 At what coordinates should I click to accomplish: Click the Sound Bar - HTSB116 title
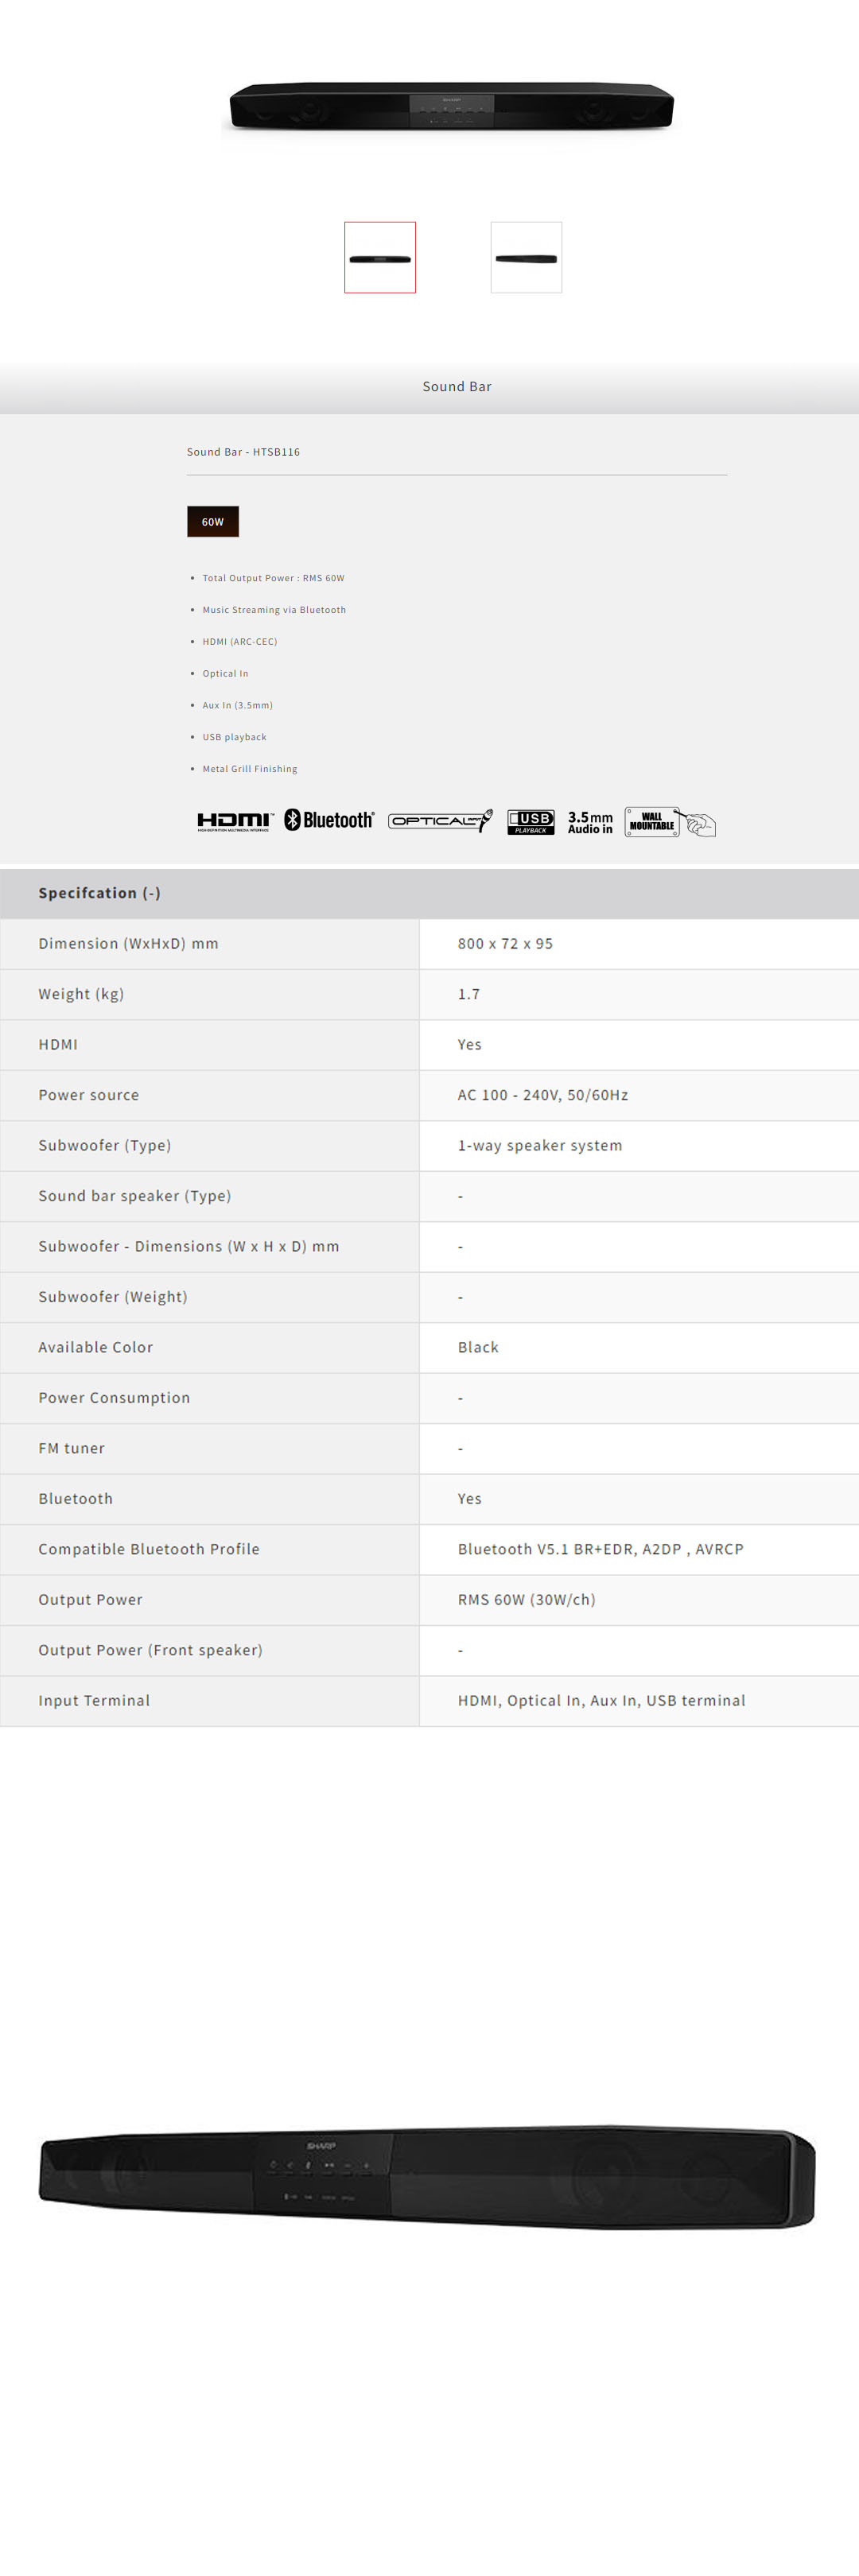point(243,452)
